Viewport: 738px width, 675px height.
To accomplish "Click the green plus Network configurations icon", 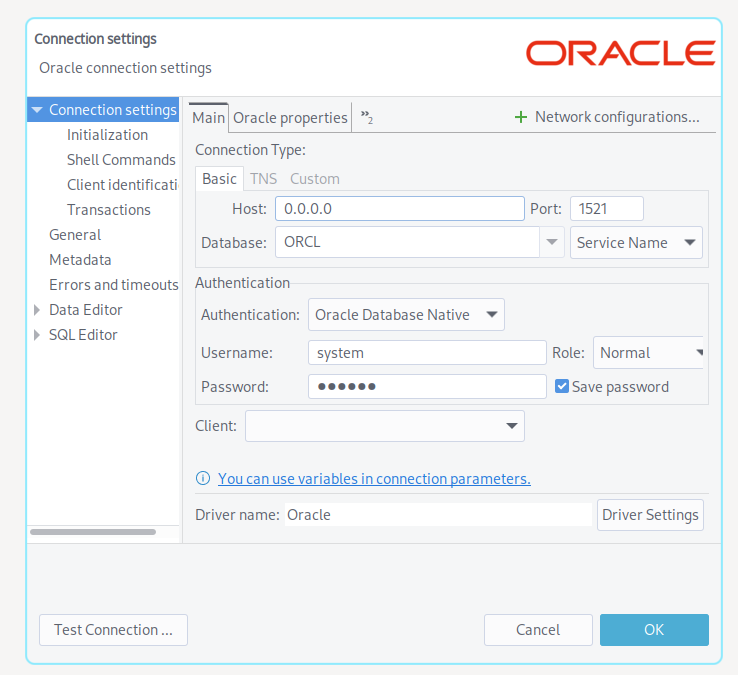I will click(521, 117).
